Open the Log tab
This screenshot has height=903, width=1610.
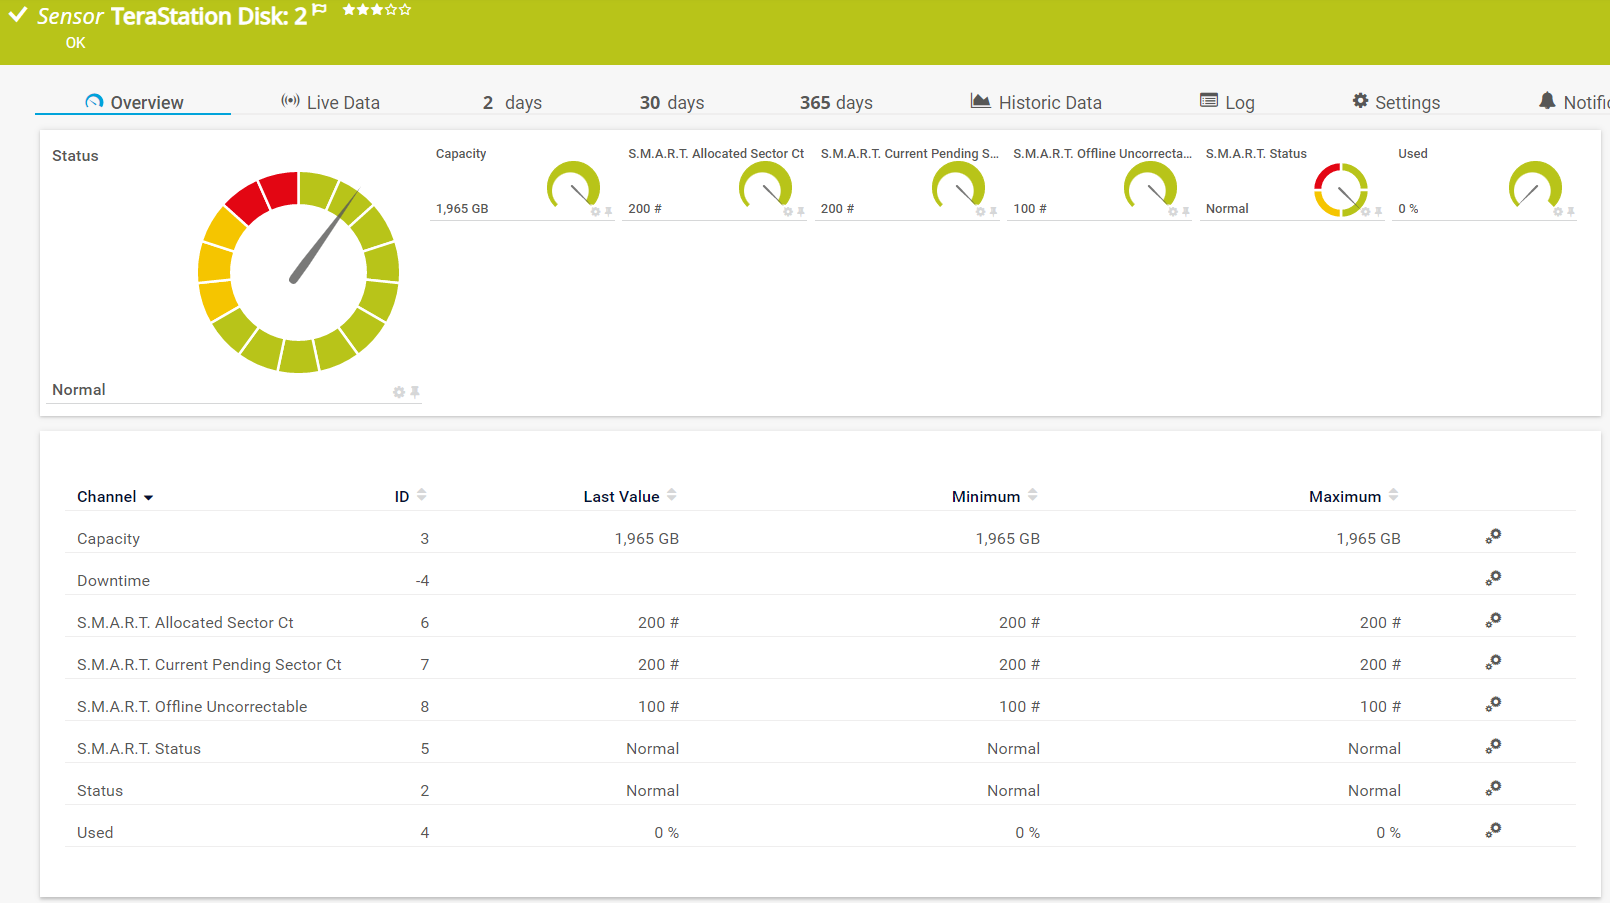click(1227, 102)
